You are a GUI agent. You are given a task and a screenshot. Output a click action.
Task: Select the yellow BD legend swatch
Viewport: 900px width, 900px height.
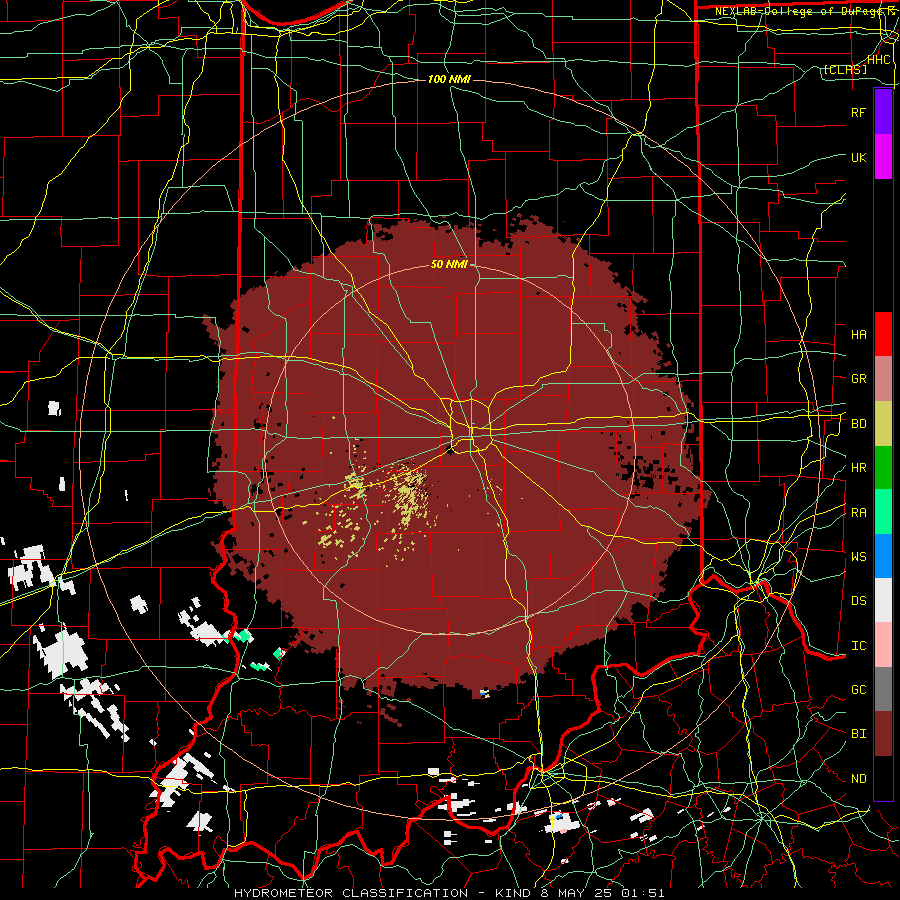pos(883,424)
